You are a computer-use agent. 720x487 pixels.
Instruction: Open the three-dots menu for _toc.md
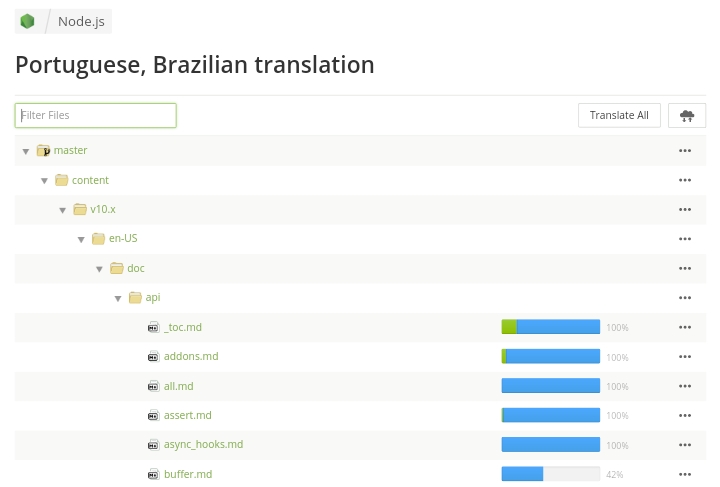(x=685, y=327)
